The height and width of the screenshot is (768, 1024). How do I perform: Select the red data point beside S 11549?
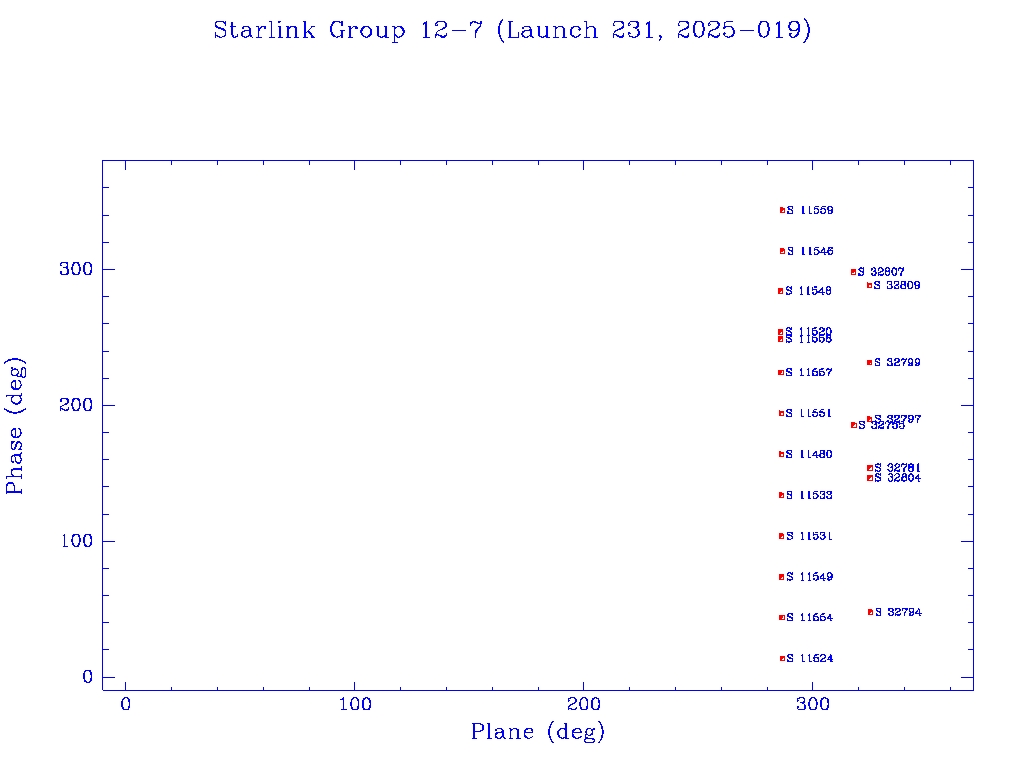point(781,577)
